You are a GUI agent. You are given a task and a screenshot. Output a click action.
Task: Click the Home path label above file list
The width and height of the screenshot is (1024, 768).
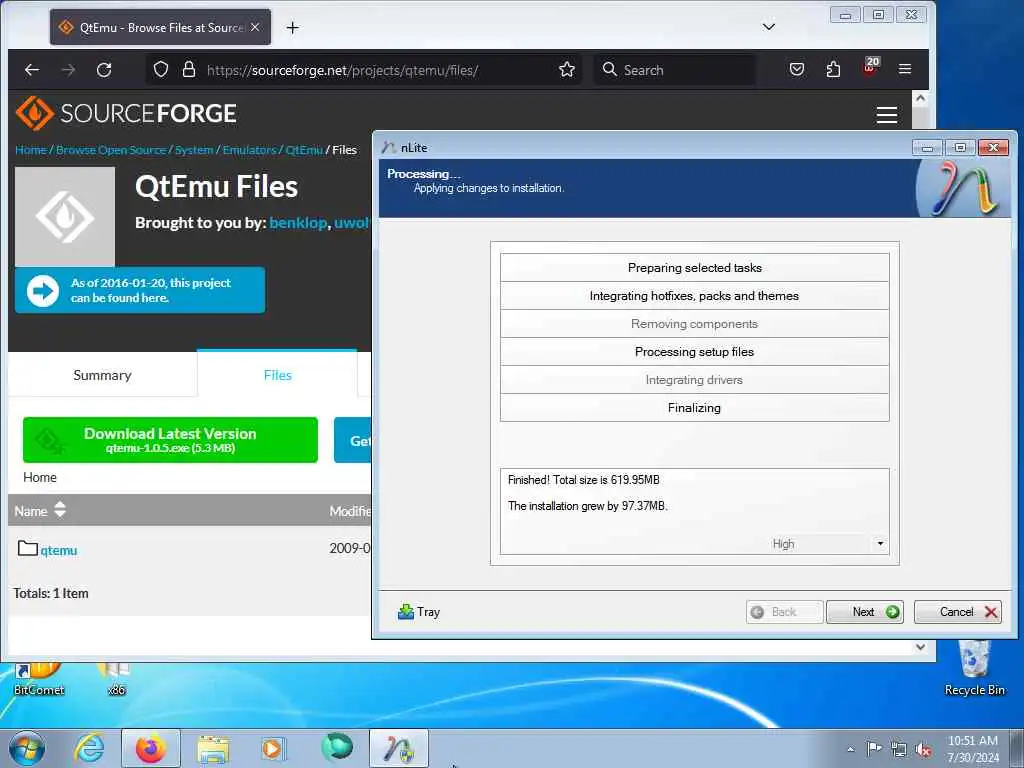click(40, 477)
